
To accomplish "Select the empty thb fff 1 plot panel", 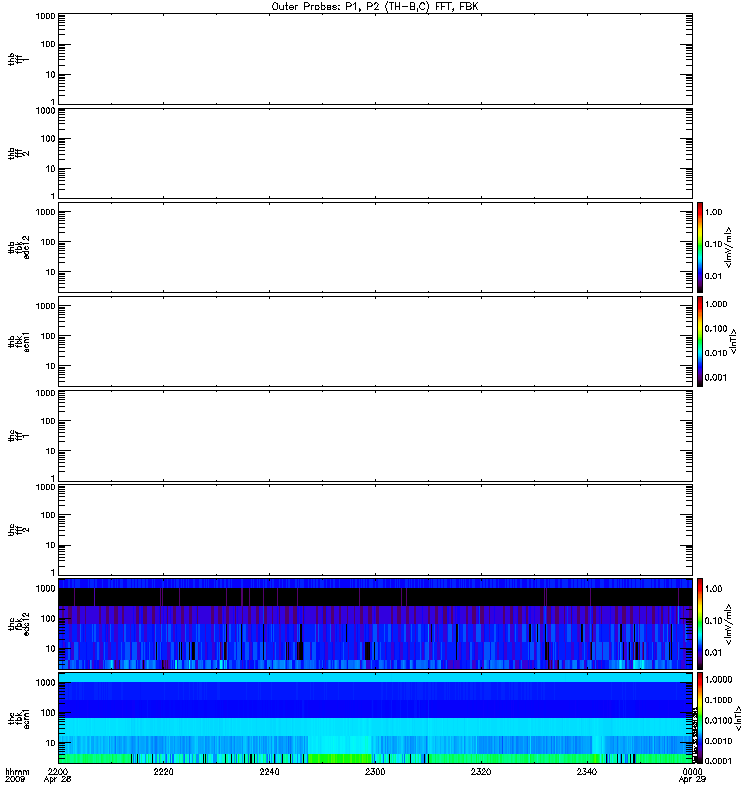I will 375,59.
